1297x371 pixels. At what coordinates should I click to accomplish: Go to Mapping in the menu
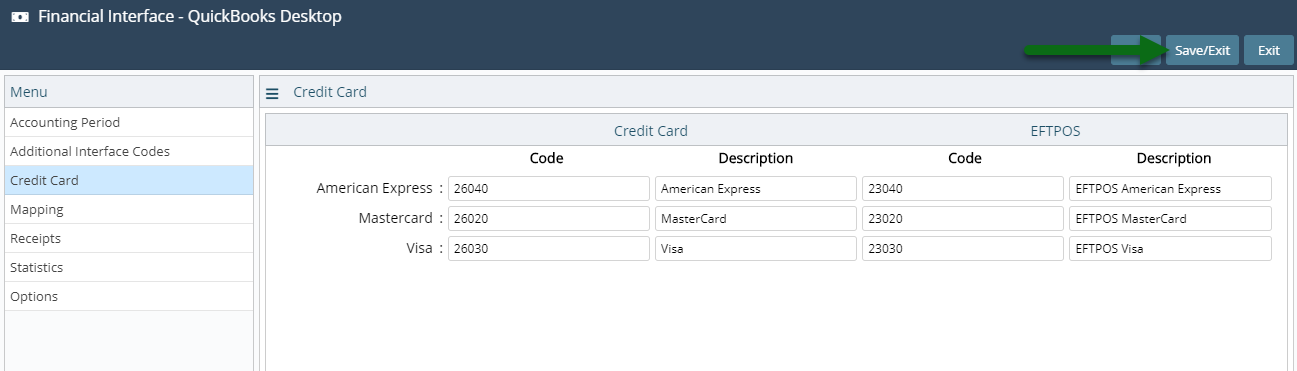(x=129, y=209)
